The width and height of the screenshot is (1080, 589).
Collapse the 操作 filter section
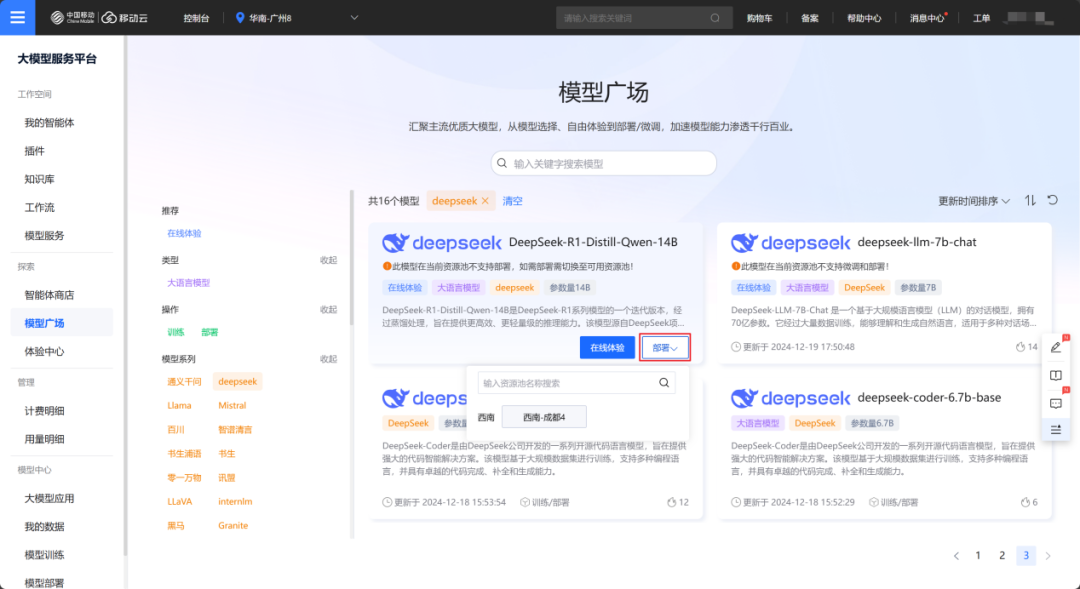pos(329,310)
